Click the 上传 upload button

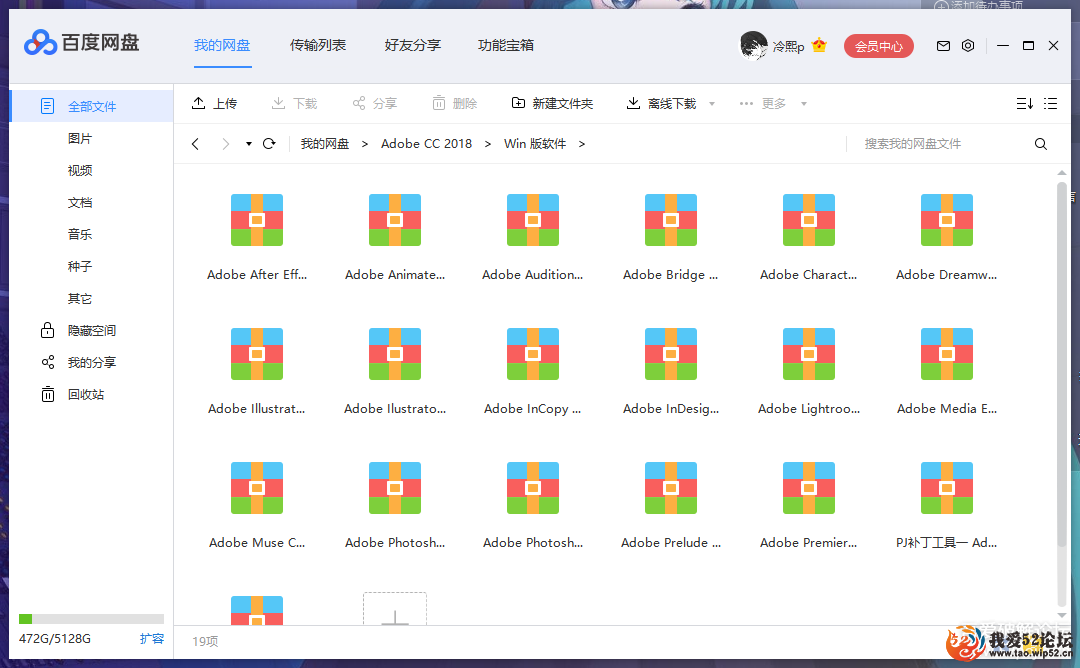click(214, 103)
